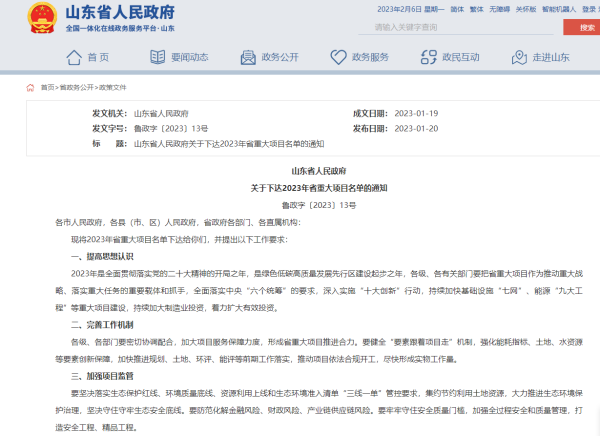This screenshot has height=436, width=600.
Task: Go to the 要闻动态 navigation tab
Action: [189, 57]
